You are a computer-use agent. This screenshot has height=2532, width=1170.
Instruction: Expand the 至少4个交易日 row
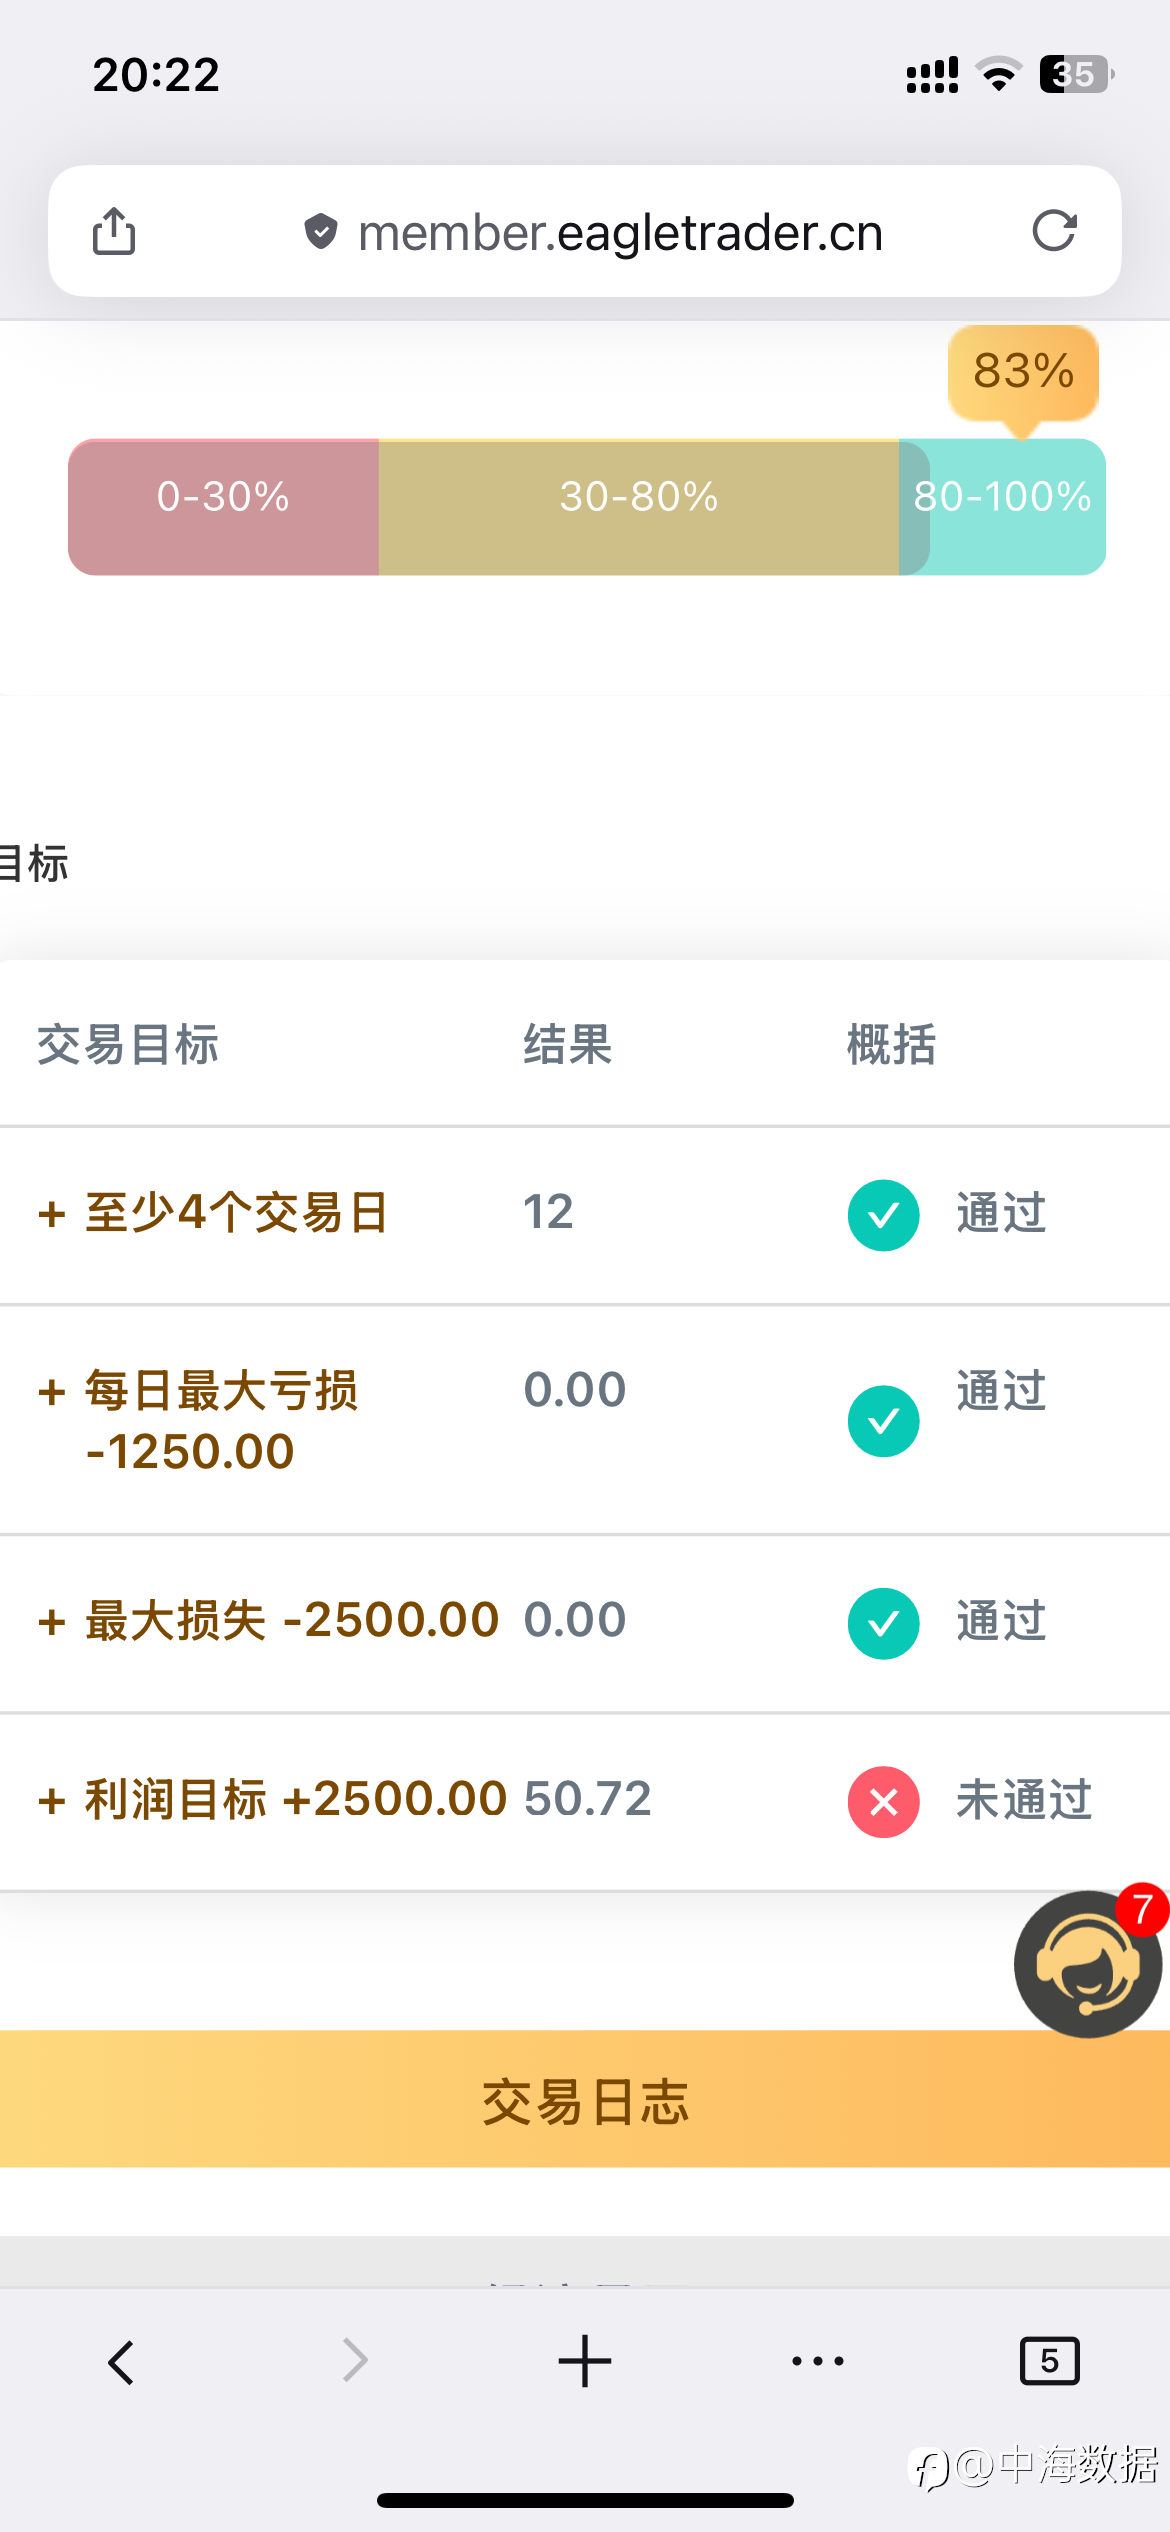point(52,1215)
